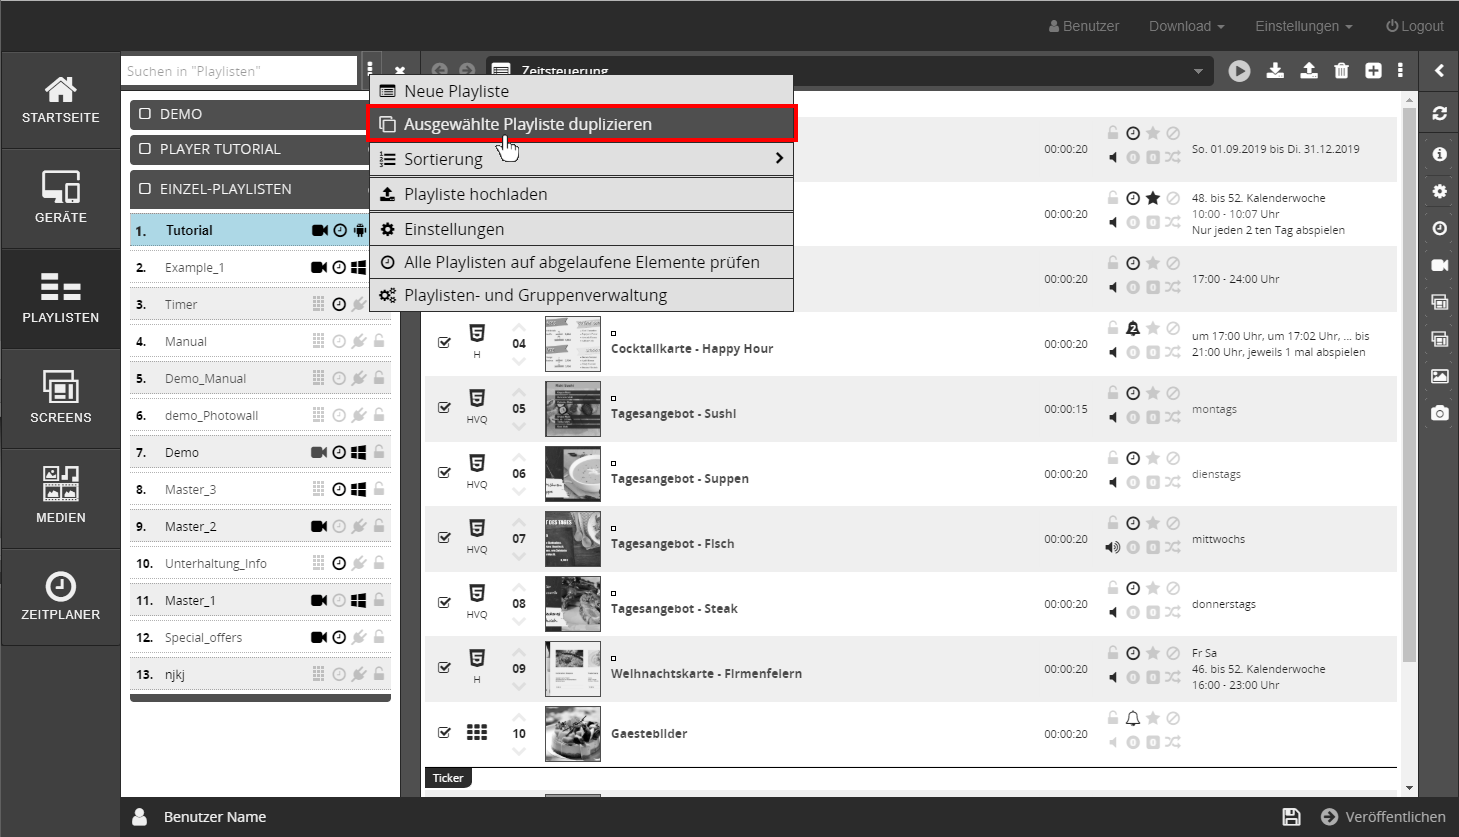This screenshot has width=1459, height=837.
Task: Click the Logout link
Action: [x=1414, y=26]
